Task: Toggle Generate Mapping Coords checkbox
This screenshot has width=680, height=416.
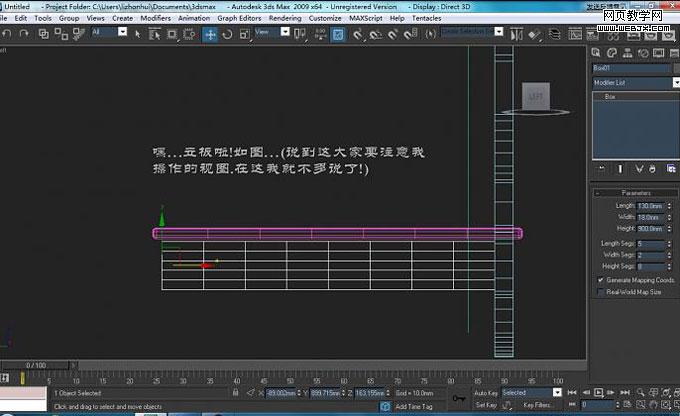Action: [601, 280]
